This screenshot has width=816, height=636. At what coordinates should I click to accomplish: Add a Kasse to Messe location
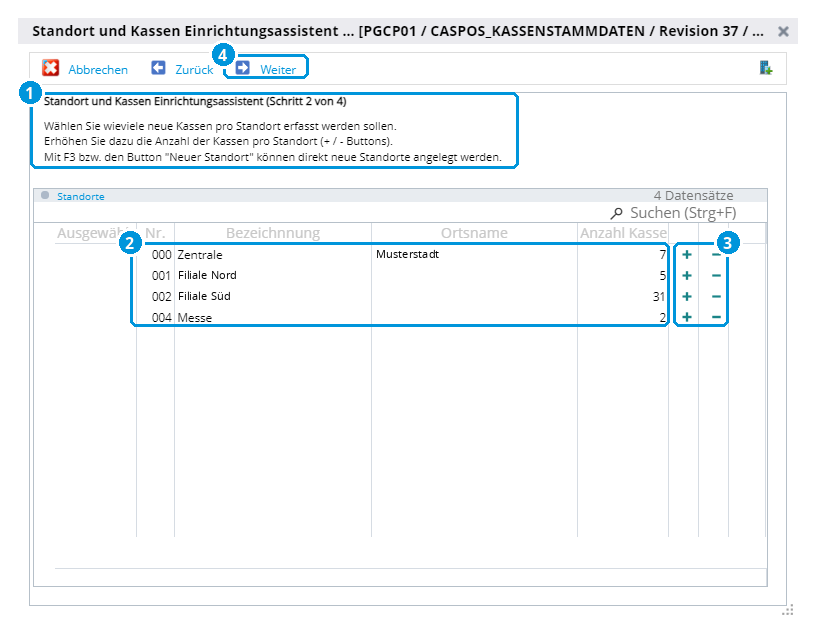(687, 317)
